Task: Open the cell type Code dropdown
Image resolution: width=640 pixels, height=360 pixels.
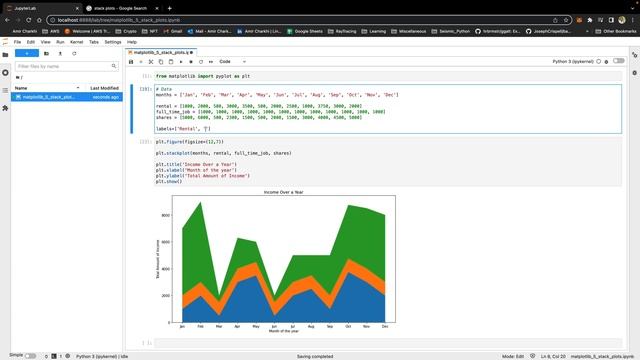Action: (x=233, y=62)
